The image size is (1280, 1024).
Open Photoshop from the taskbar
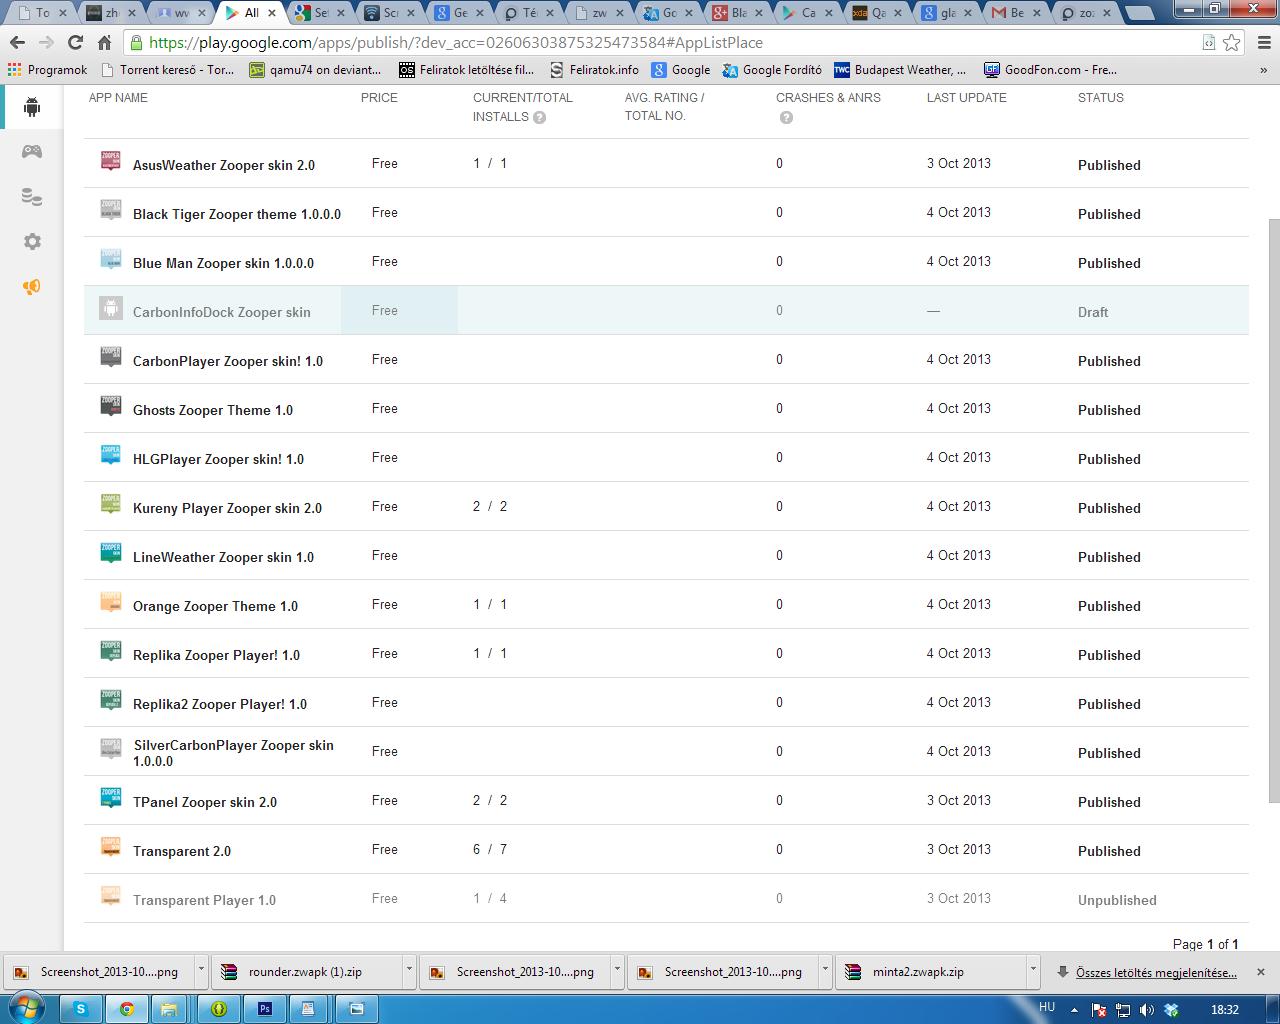pos(265,1009)
